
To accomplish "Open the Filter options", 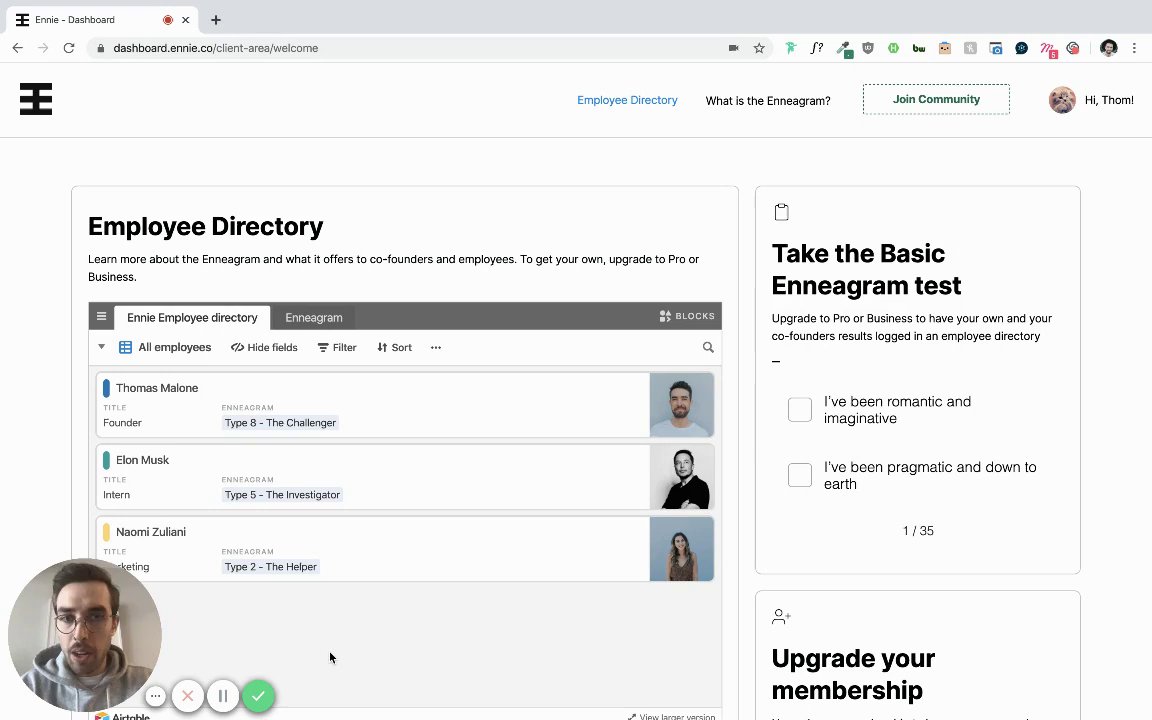I will [337, 348].
